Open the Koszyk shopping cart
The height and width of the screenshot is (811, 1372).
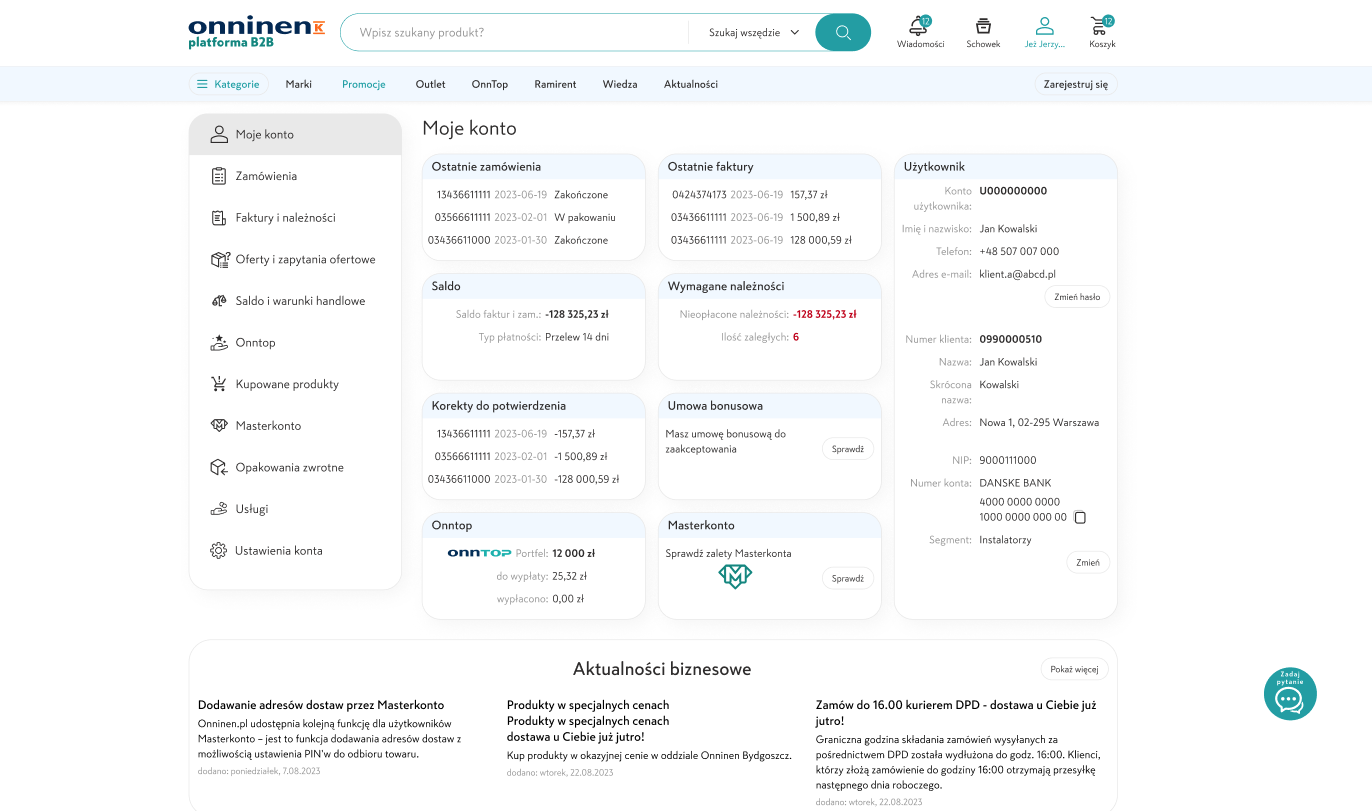pos(1102,31)
